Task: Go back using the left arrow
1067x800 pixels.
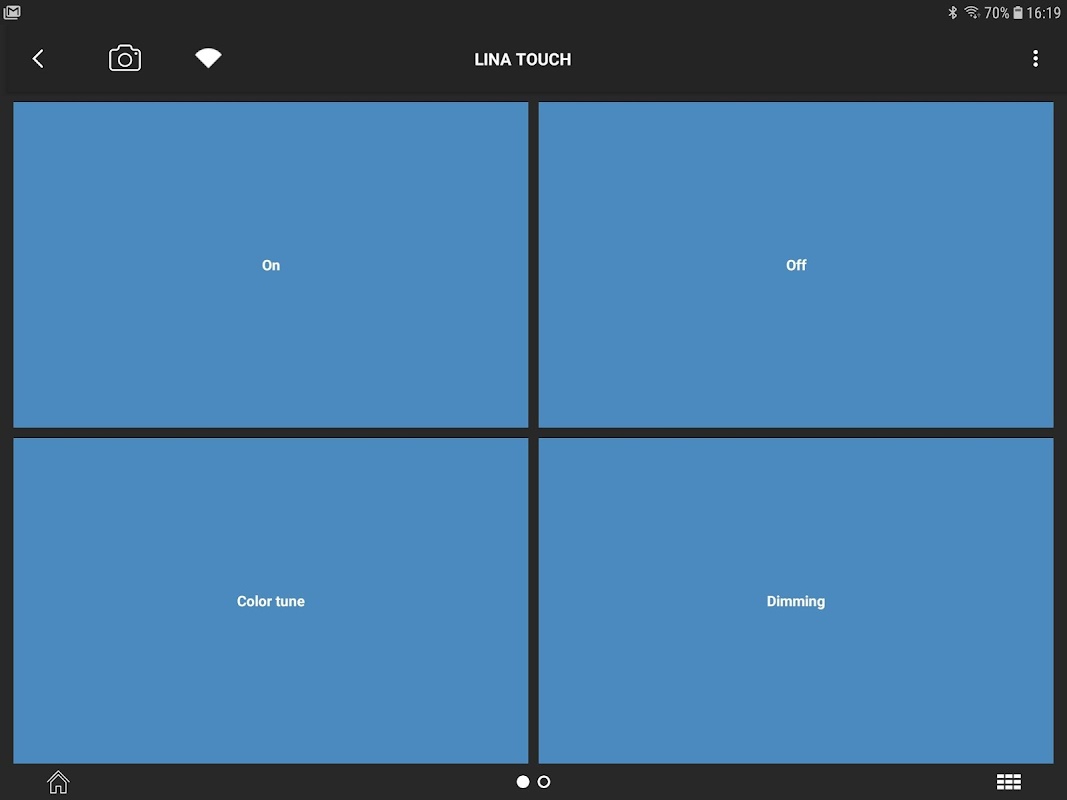Action: pyautogui.click(x=38, y=59)
